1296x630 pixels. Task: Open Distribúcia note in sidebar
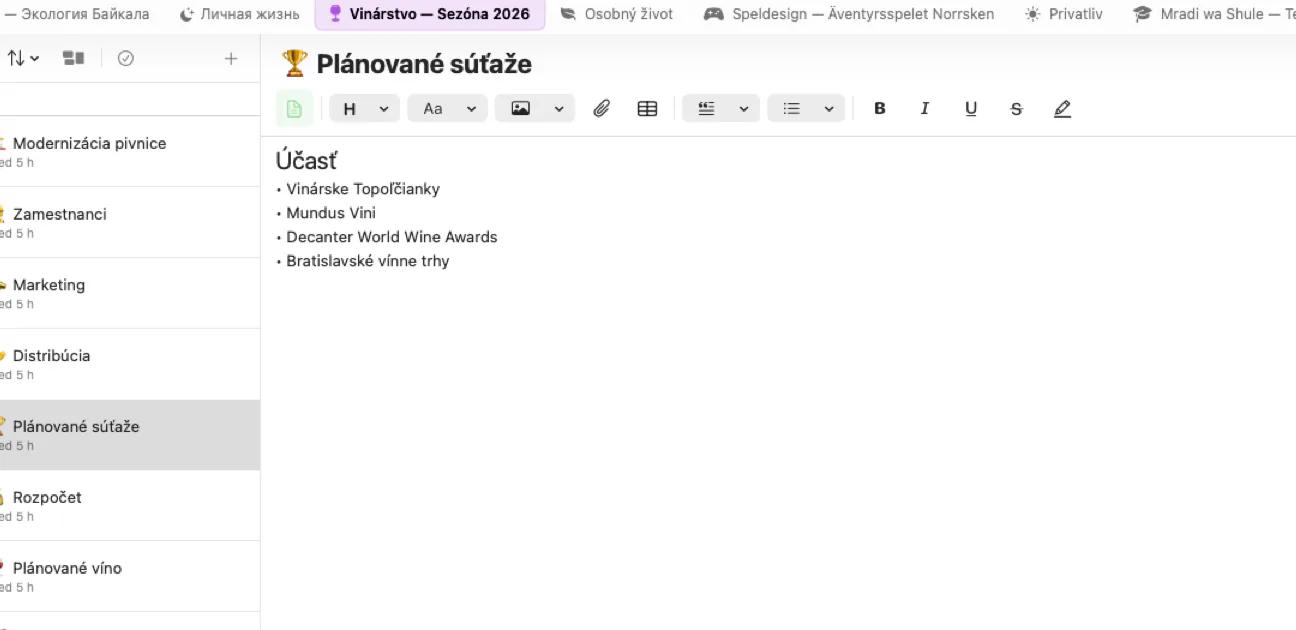pos(130,364)
